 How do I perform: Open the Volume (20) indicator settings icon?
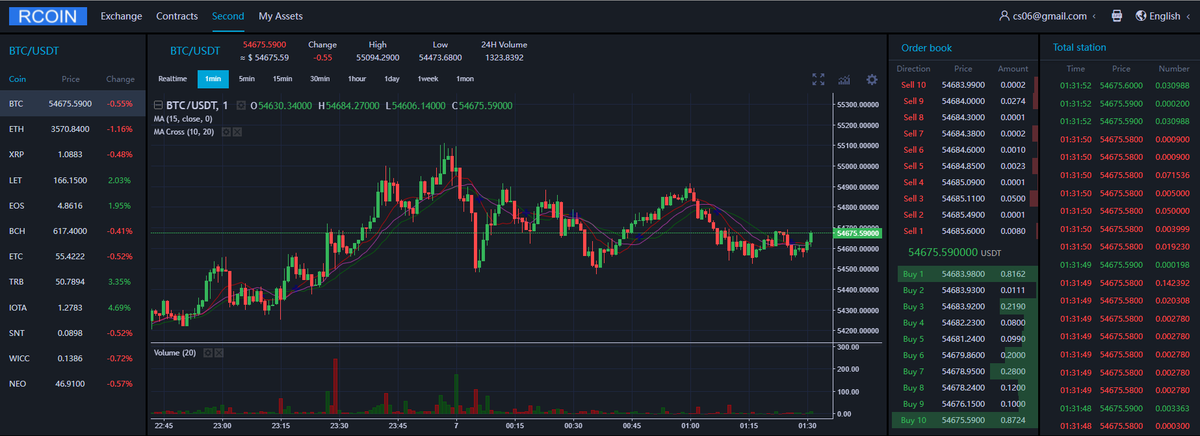208,352
